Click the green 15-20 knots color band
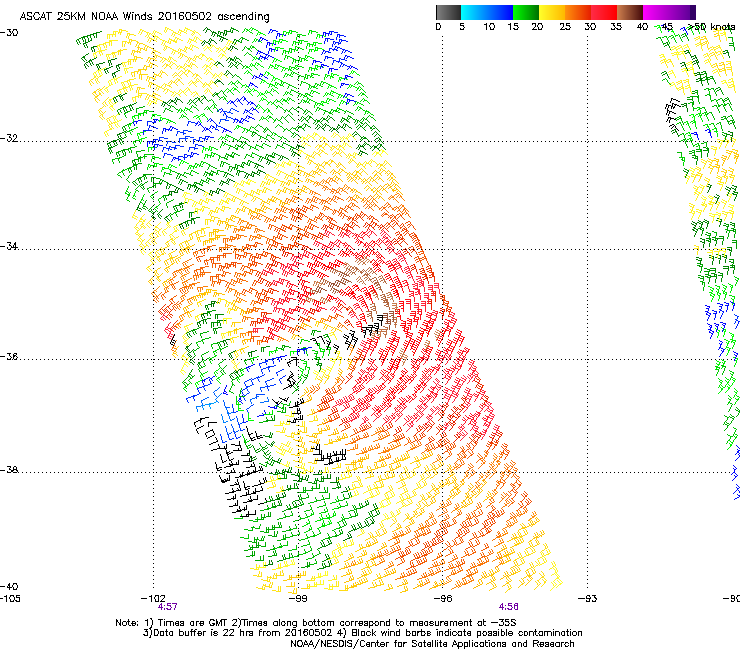This screenshot has width=740, height=650. (526, 12)
